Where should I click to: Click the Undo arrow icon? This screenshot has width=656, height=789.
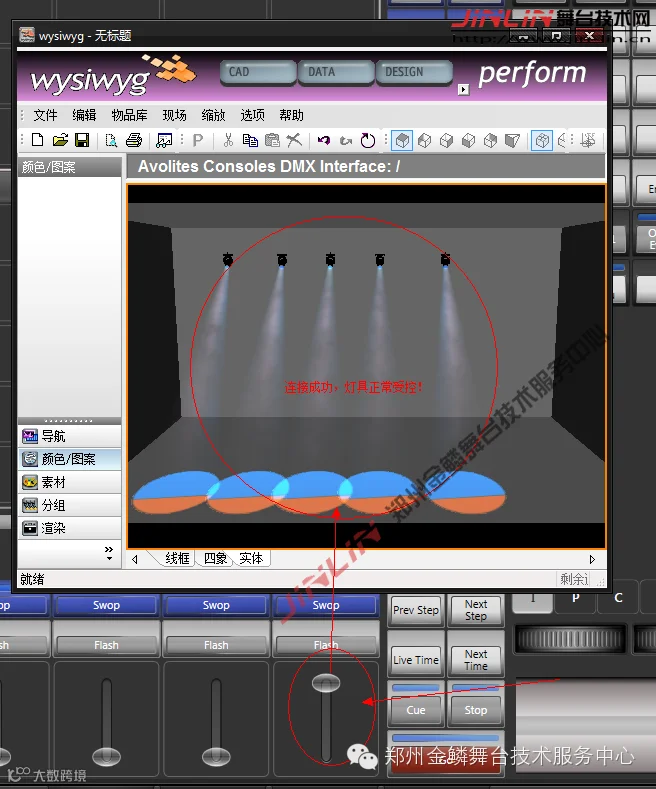(323, 140)
